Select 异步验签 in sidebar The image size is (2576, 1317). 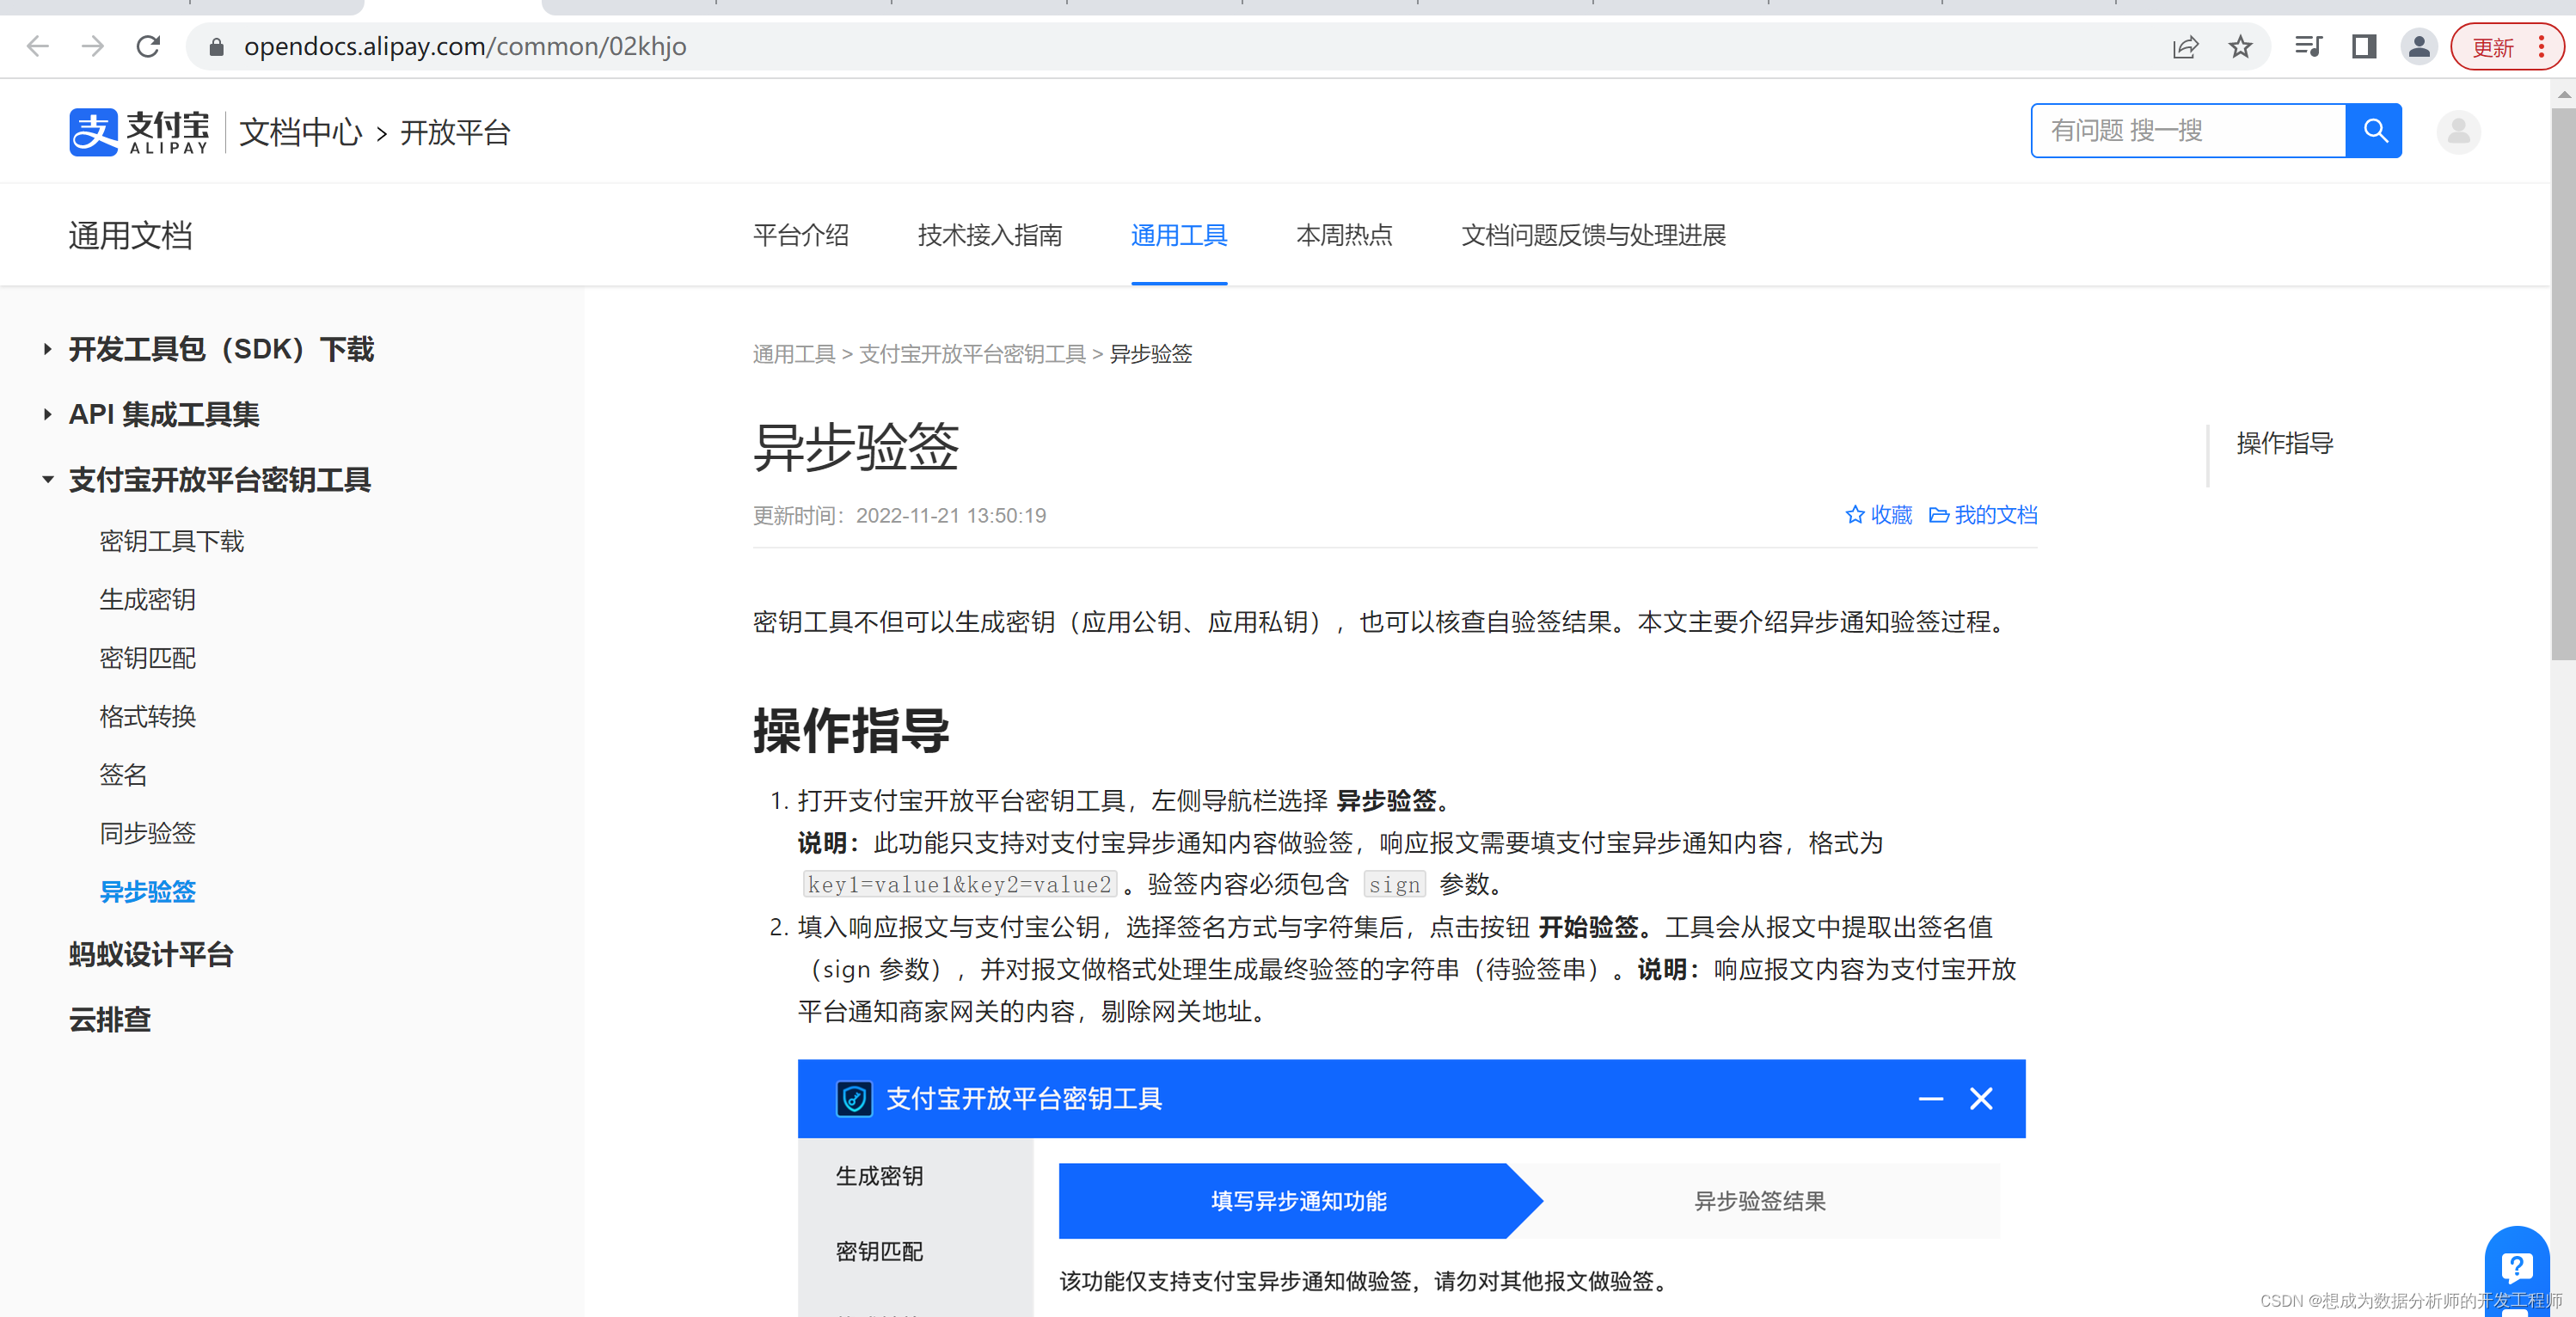(x=148, y=892)
